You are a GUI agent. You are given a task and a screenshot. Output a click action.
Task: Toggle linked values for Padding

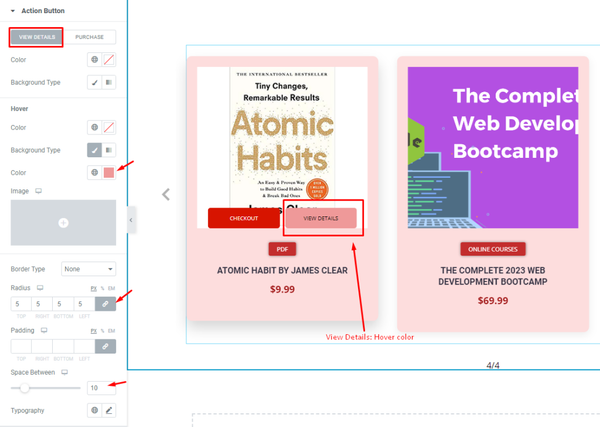coord(105,346)
